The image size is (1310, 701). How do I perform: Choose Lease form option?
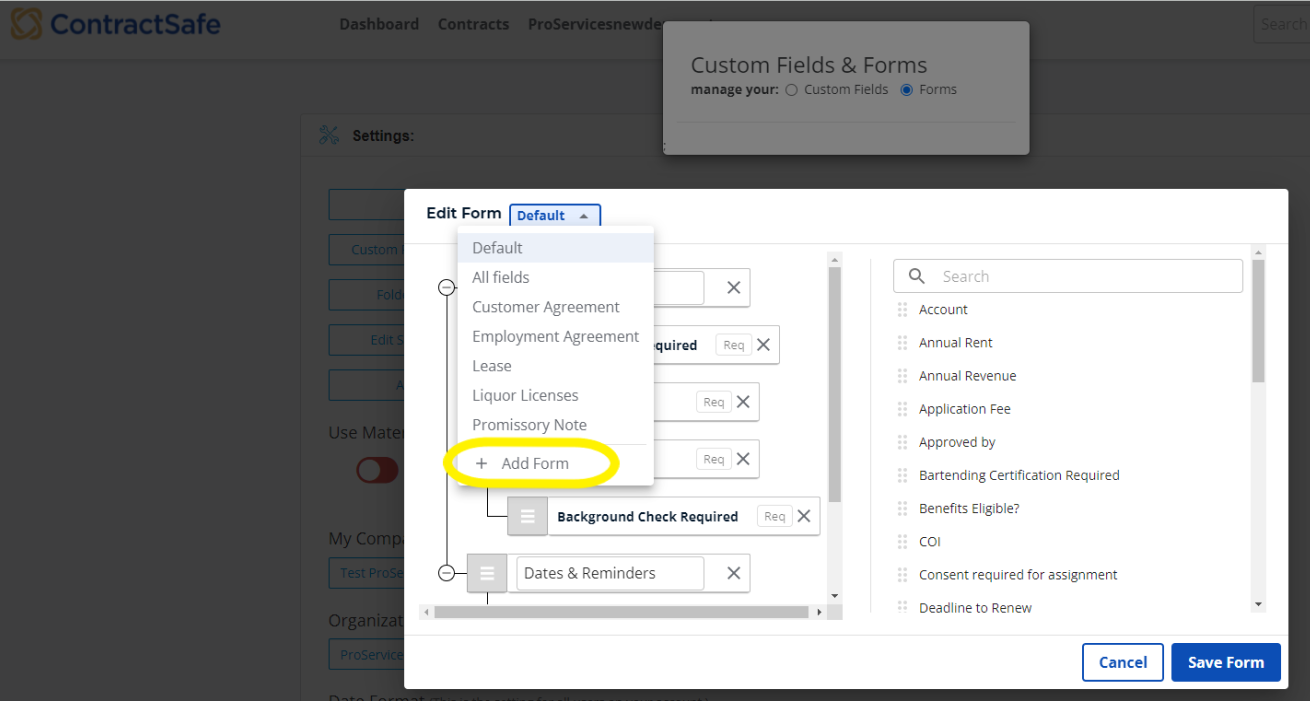pyautogui.click(x=555, y=366)
